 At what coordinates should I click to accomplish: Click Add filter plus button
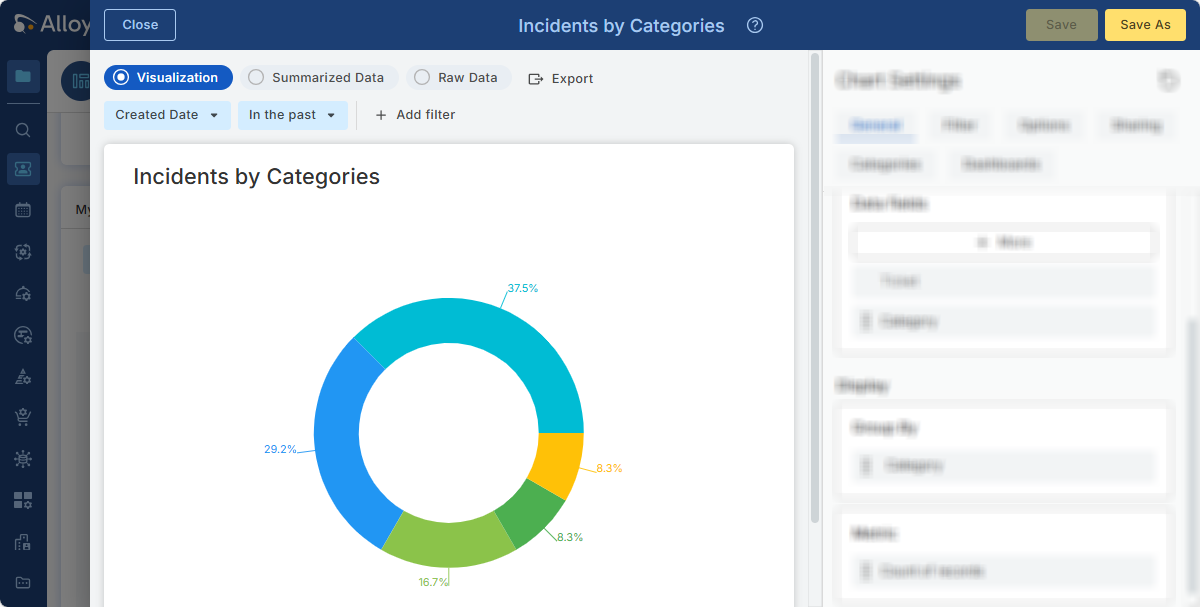[381, 115]
